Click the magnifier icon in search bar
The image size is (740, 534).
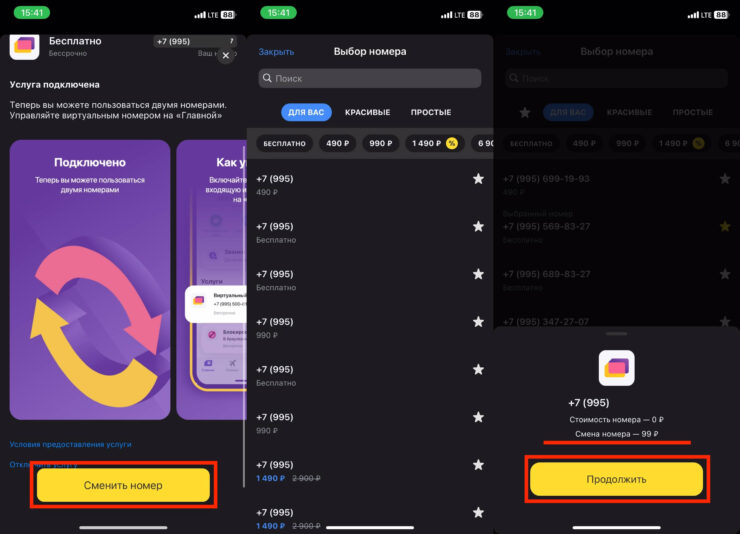(267, 78)
